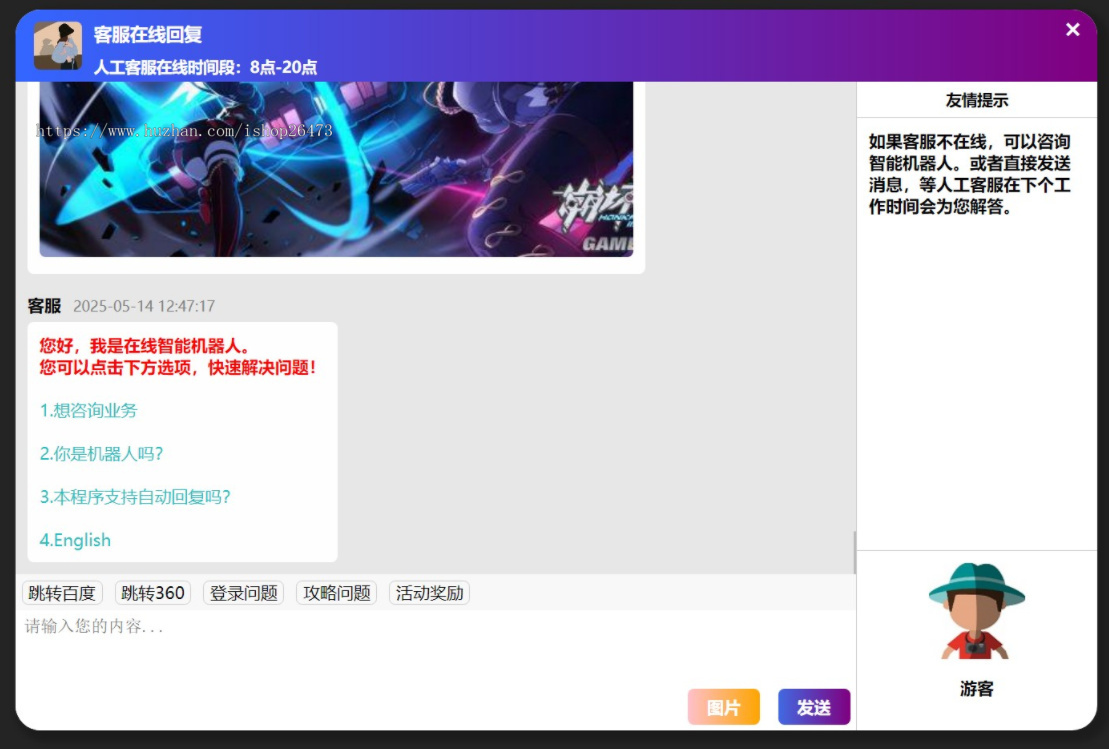
Task: Click the 跳转百度 quick reply button
Action: 62,593
